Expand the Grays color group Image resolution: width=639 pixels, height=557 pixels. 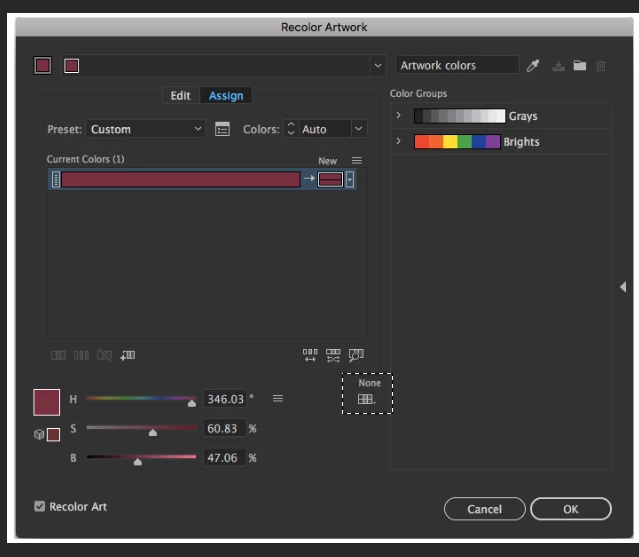pyautogui.click(x=399, y=115)
